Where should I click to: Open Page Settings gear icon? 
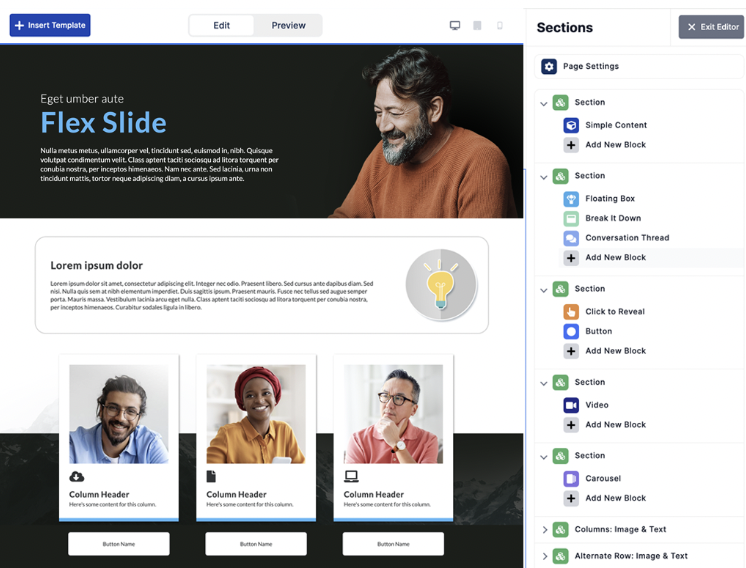[x=549, y=66]
